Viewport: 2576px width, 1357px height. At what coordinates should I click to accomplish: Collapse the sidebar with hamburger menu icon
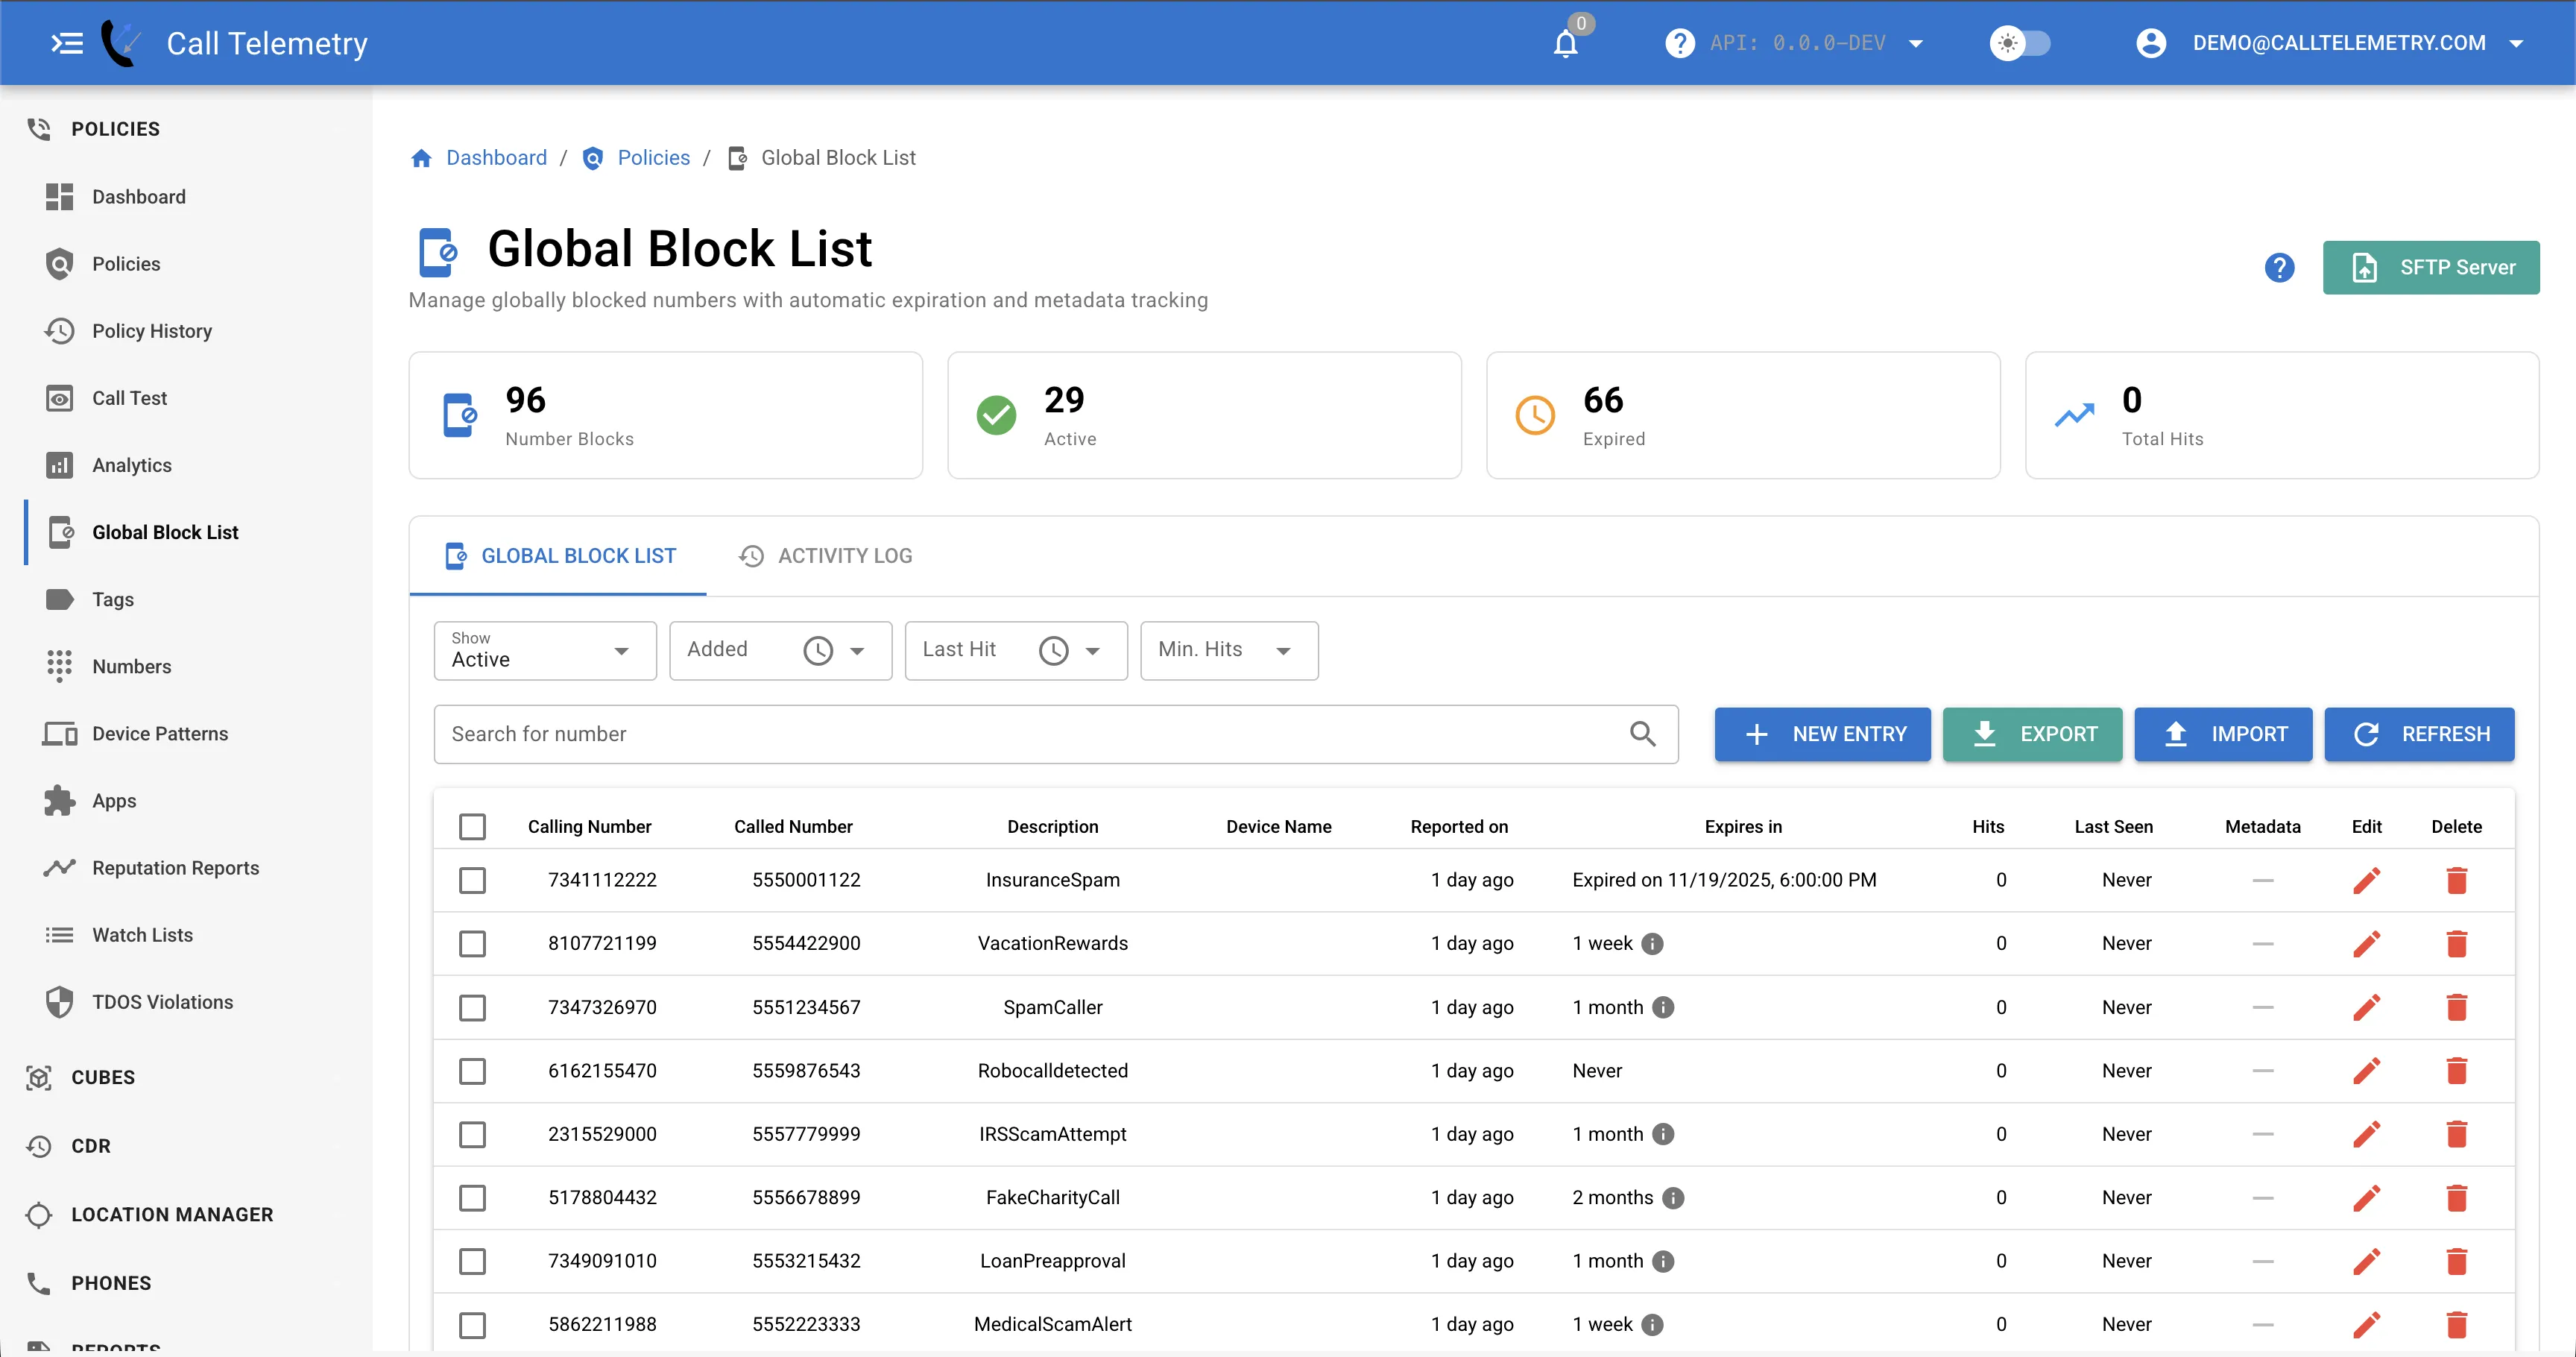tap(67, 43)
